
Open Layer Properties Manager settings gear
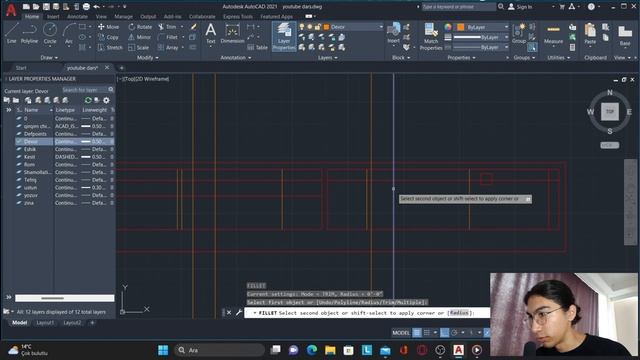click(x=106, y=100)
